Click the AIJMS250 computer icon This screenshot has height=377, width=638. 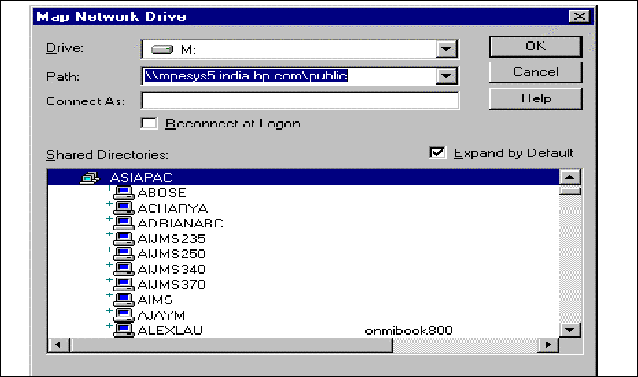click(124, 254)
